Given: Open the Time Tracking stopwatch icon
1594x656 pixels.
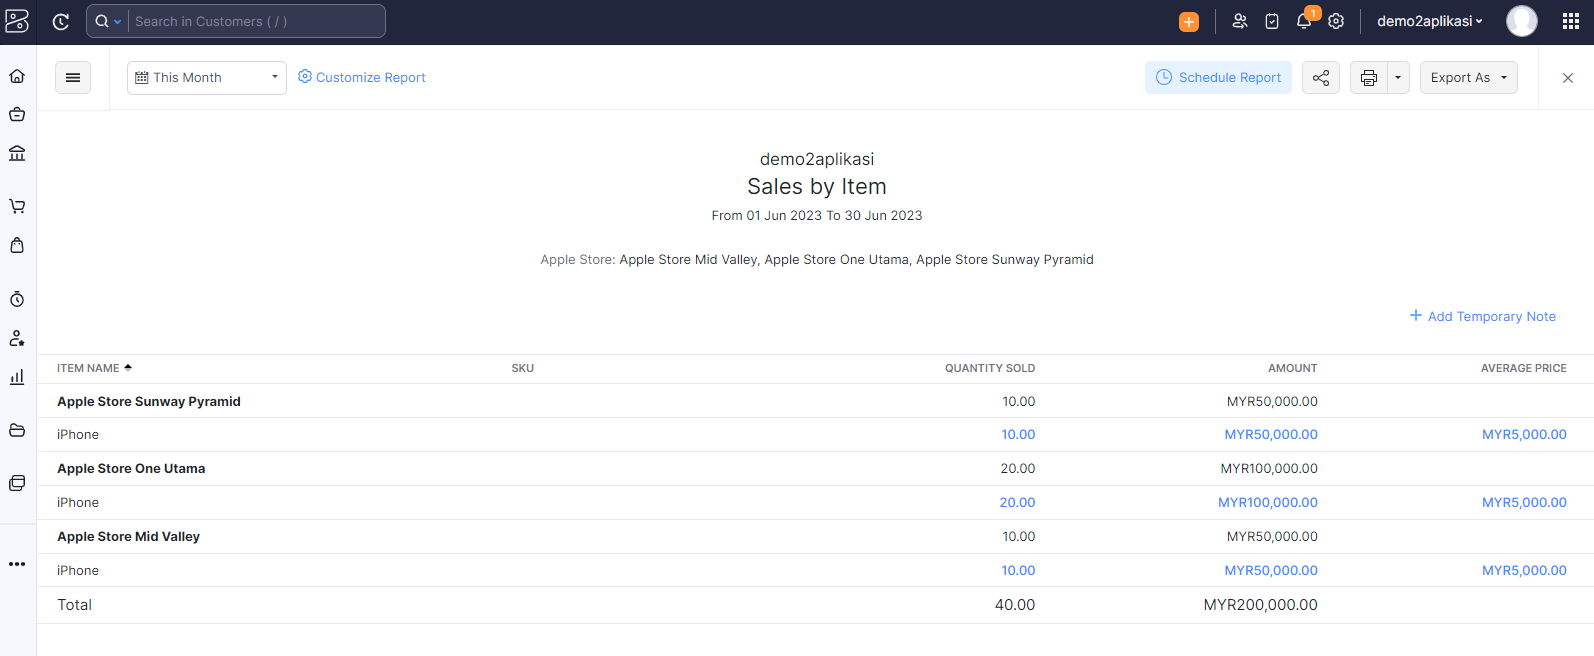Looking at the screenshot, I should 17,299.
